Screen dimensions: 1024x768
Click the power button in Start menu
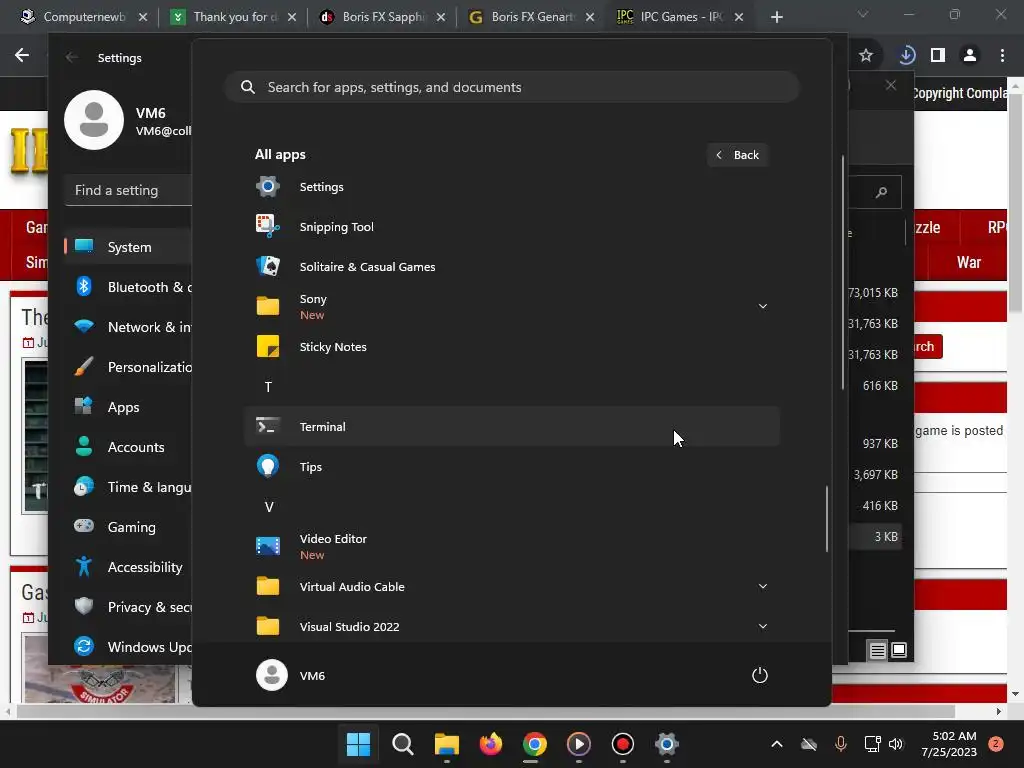(760, 675)
